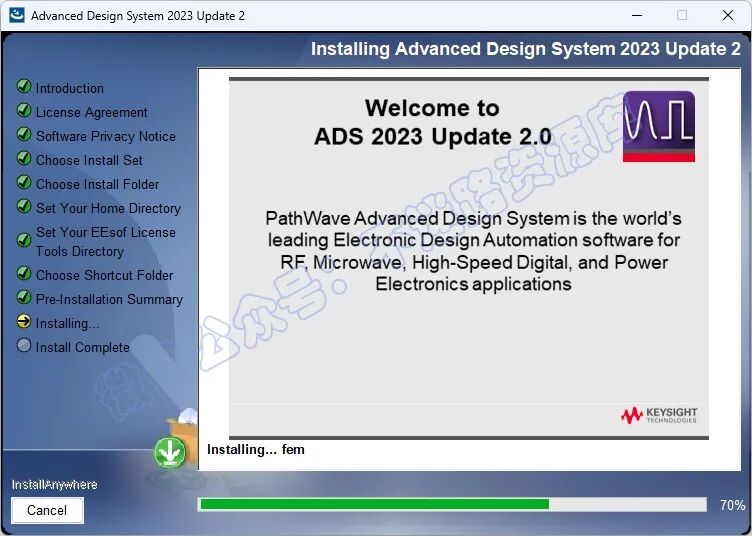
Task: Select Set Your EEsof License Tools Directory
Action: pyautogui.click(x=106, y=242)
